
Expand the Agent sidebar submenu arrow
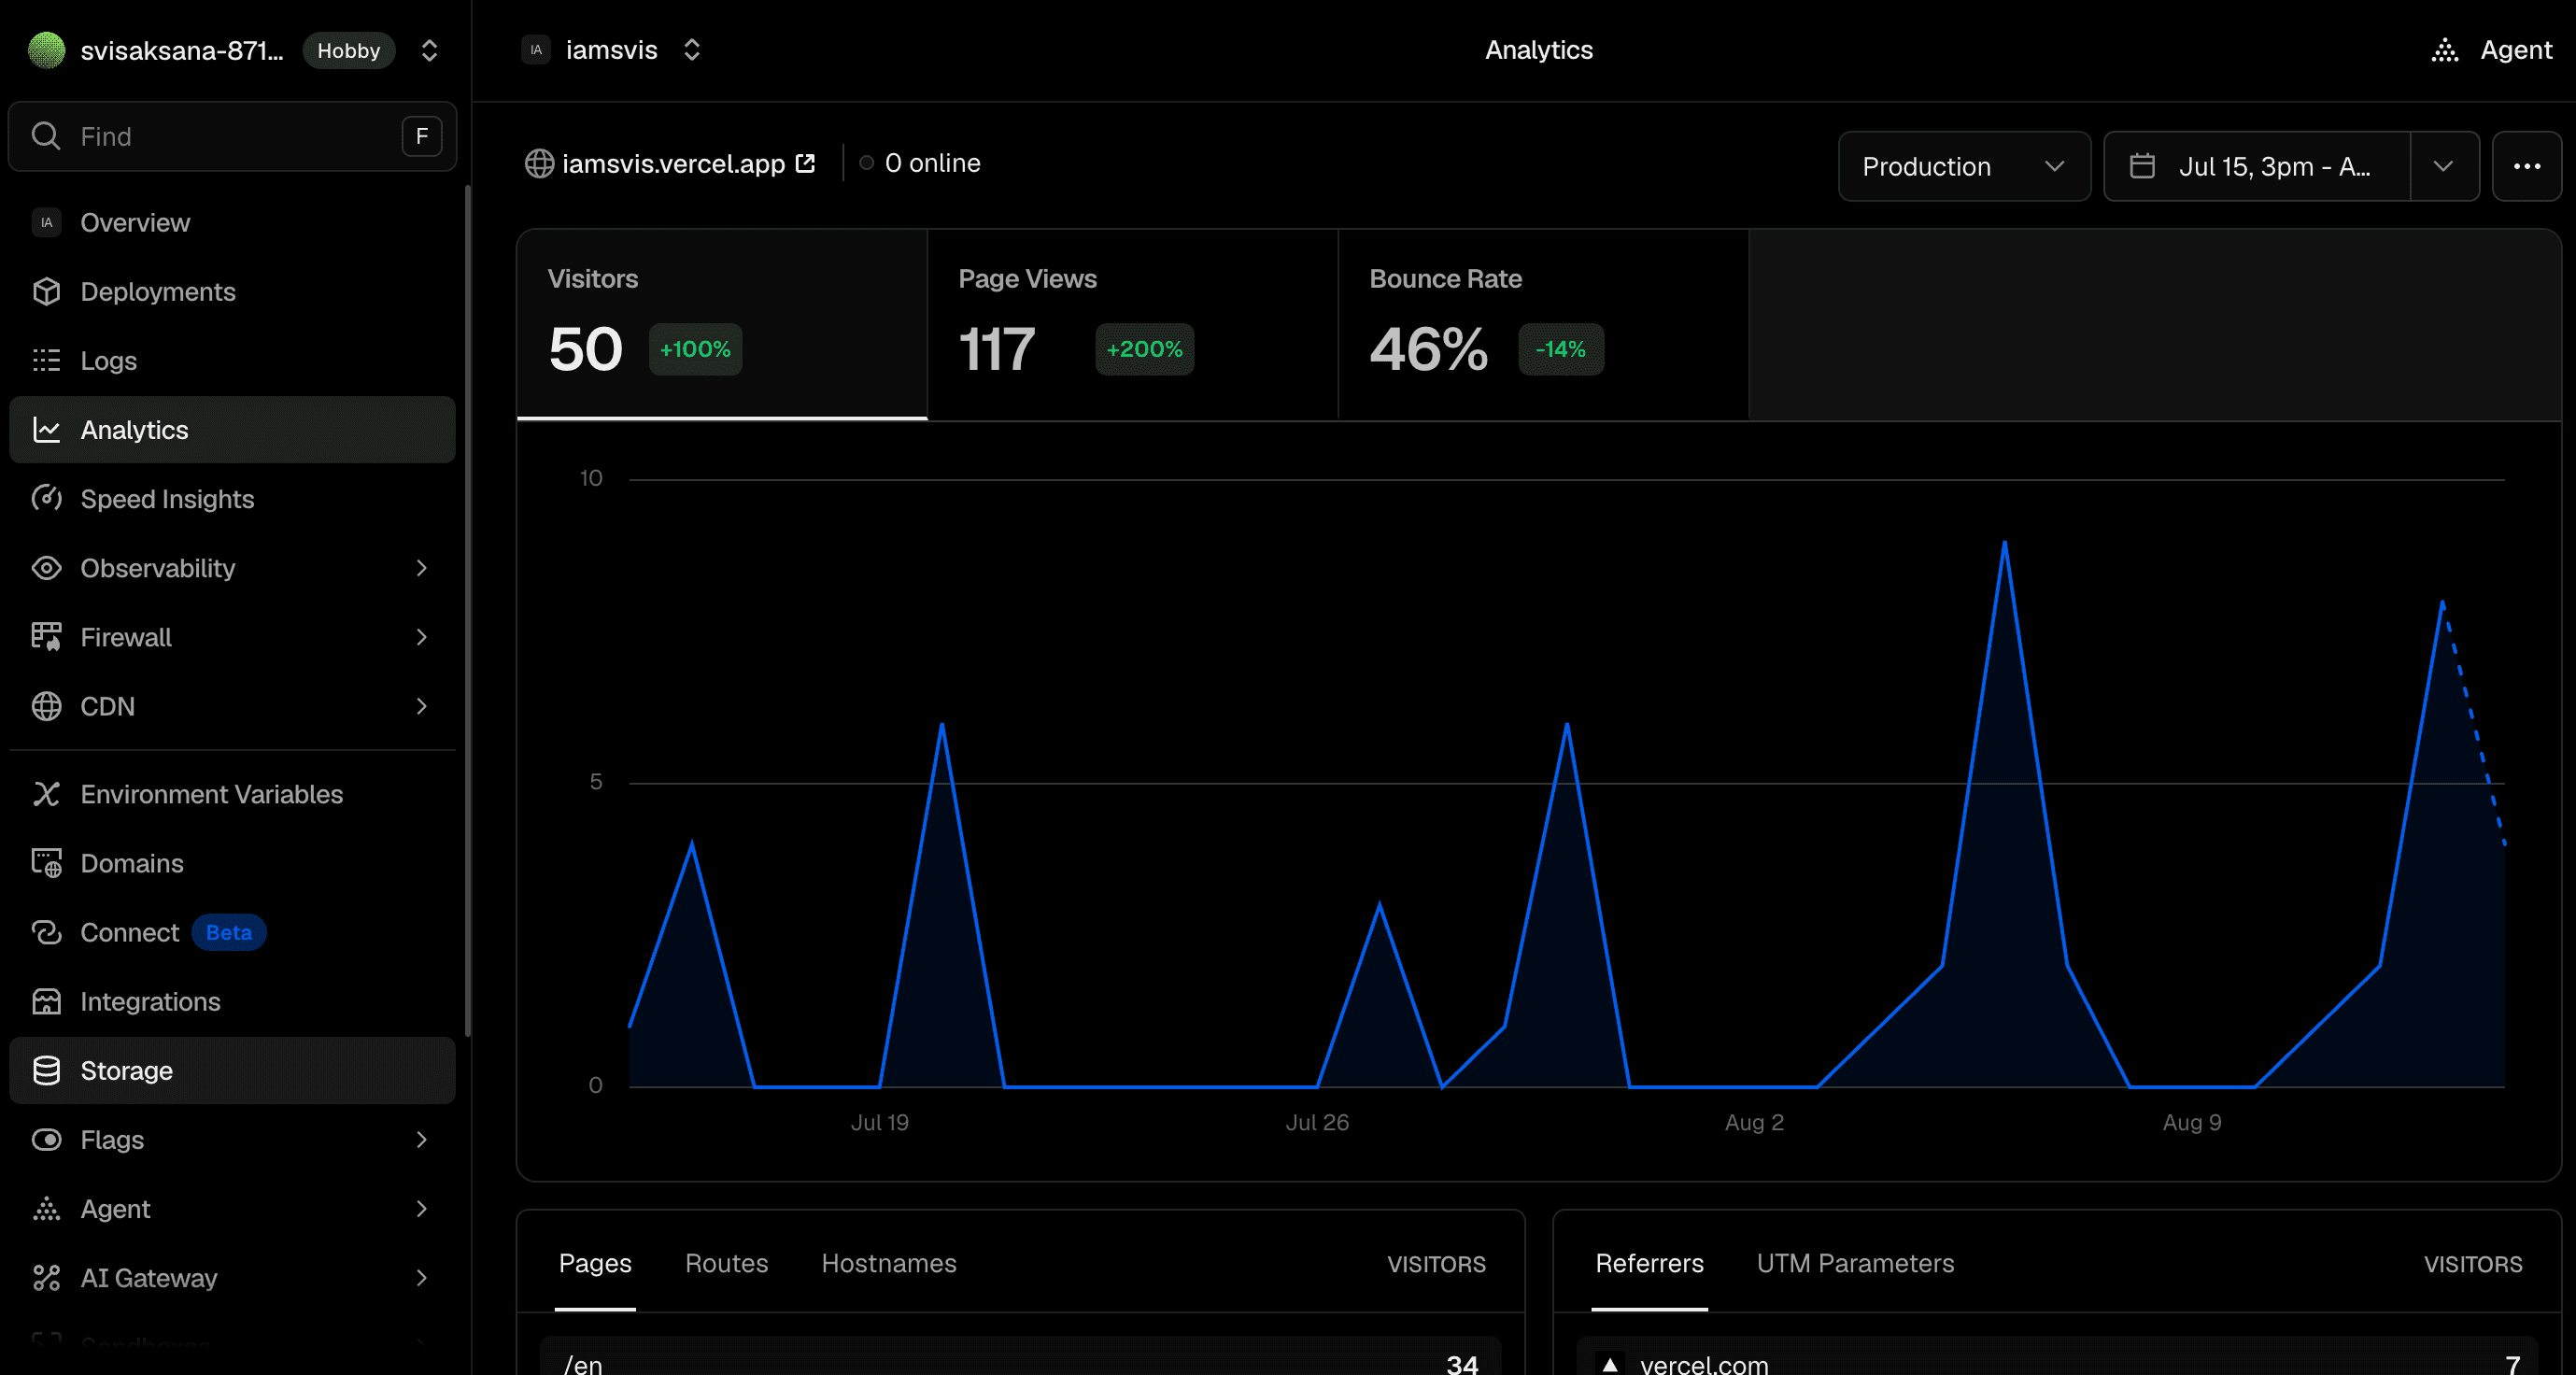coord(421,1207)
